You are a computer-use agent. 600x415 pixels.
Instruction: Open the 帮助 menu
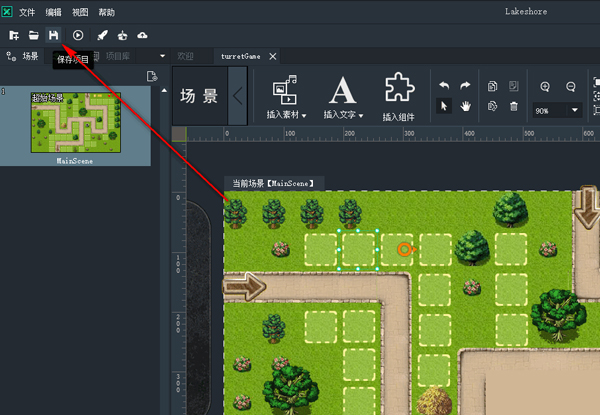click(106, 12)
